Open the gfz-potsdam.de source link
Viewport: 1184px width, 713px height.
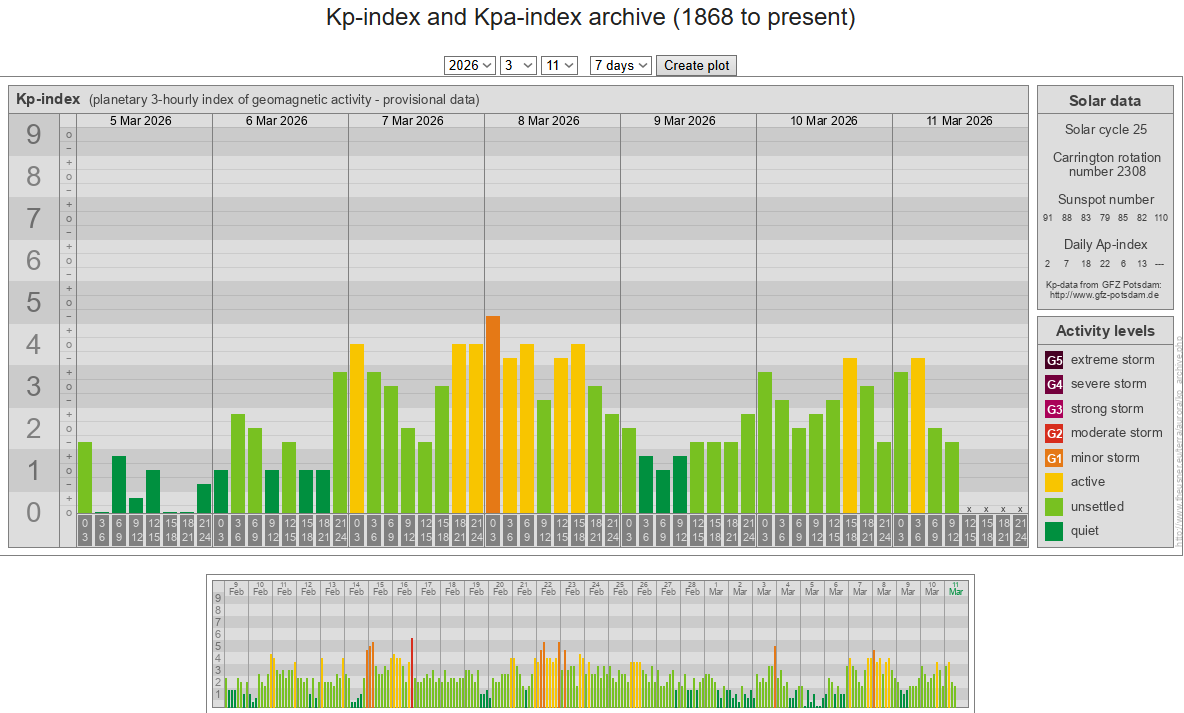tap(1104, 295)
